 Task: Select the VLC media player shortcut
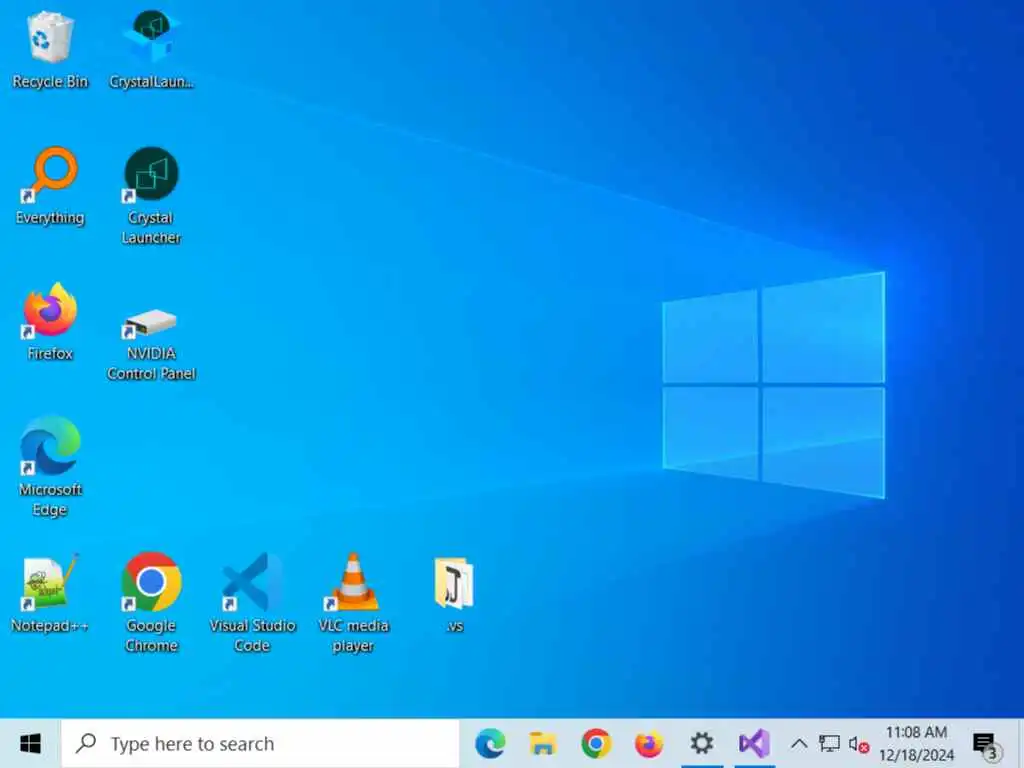click(353, 603)
